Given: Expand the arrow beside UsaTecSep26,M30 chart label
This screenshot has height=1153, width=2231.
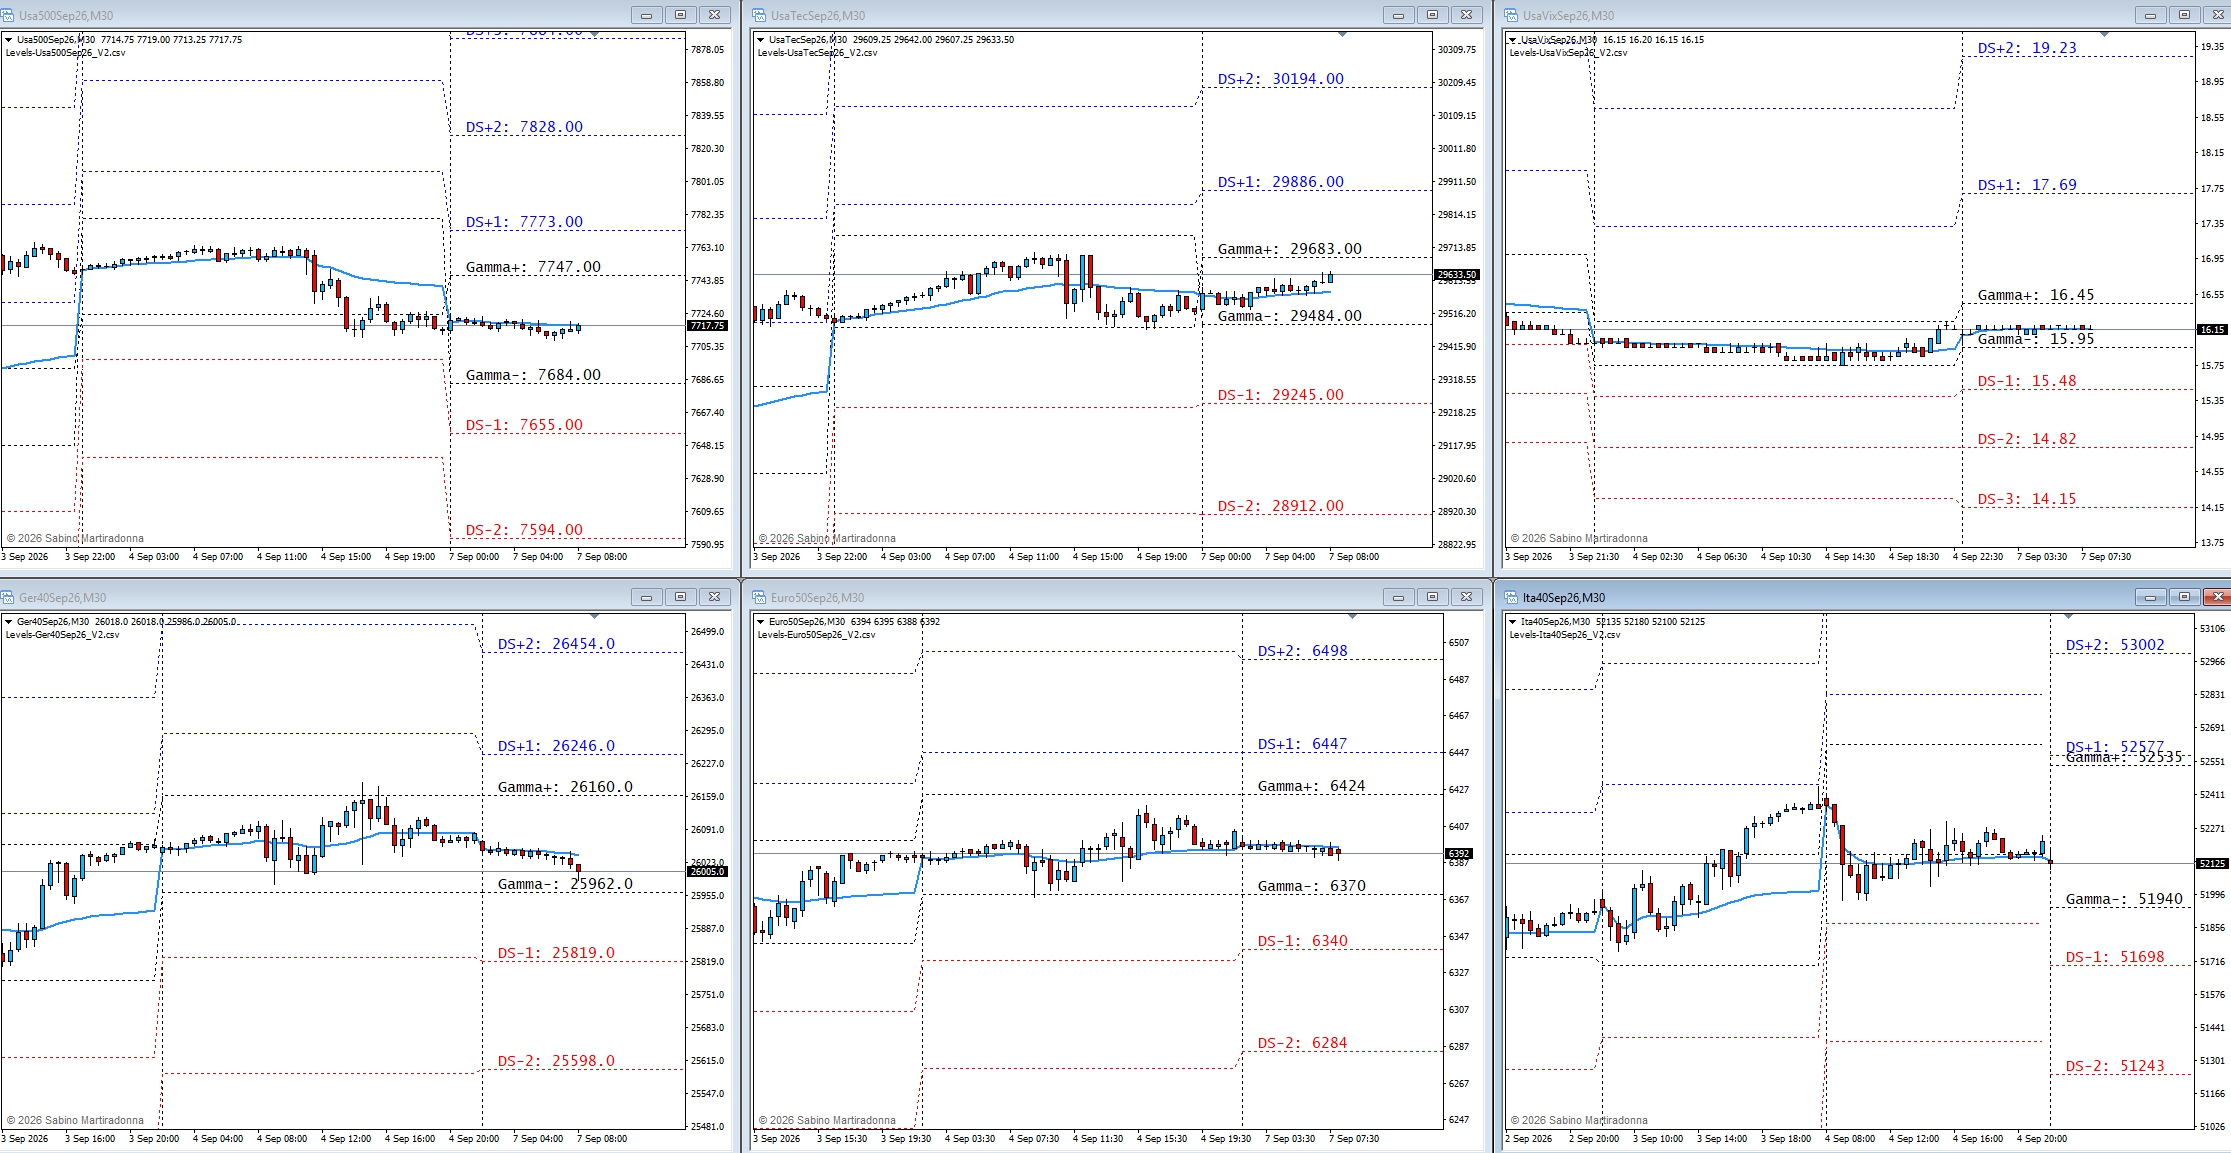Looking at the screenshot, I should point(761,40).
